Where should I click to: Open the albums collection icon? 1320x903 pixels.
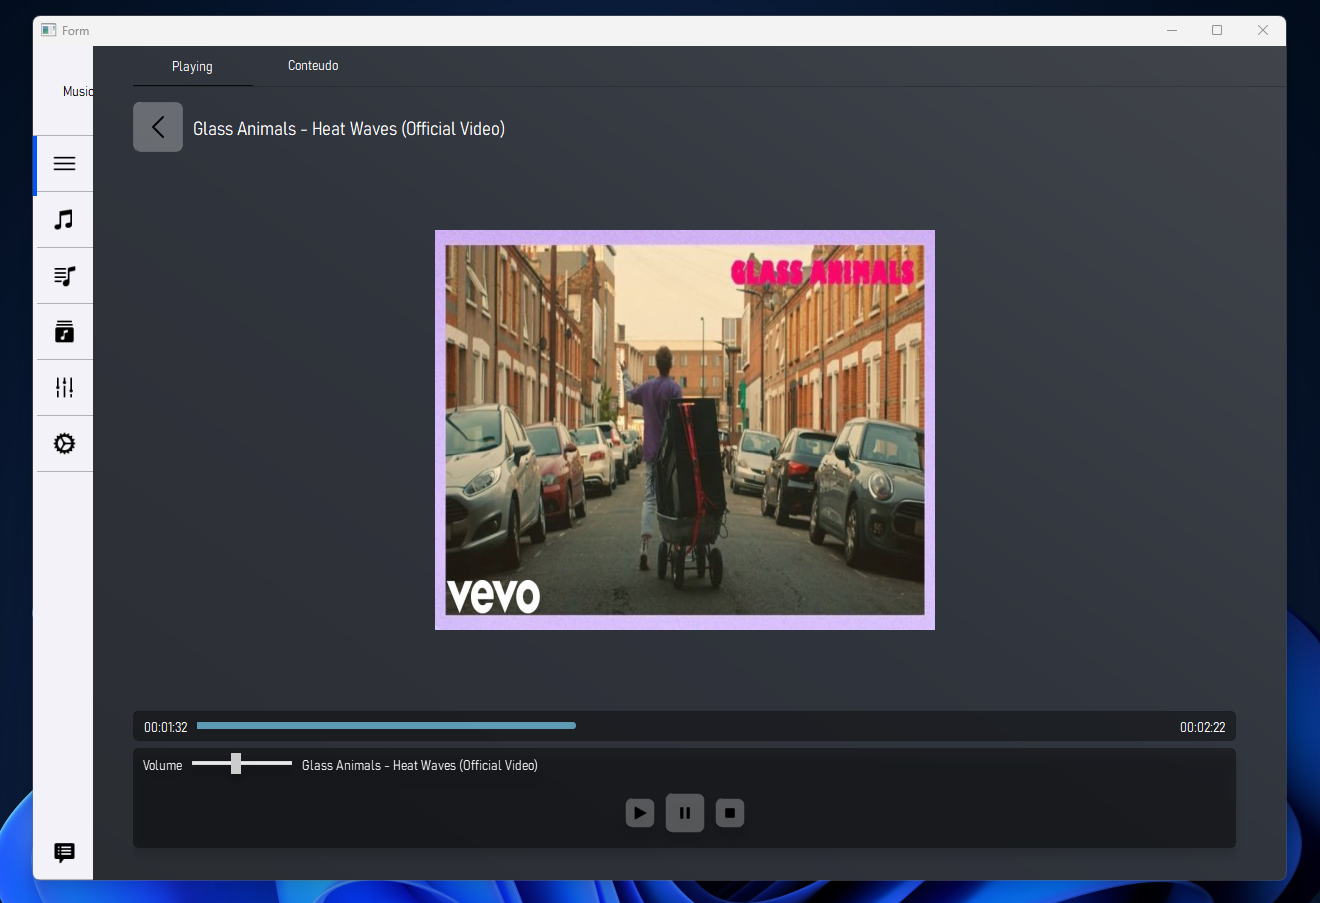(x=64, y=332)
